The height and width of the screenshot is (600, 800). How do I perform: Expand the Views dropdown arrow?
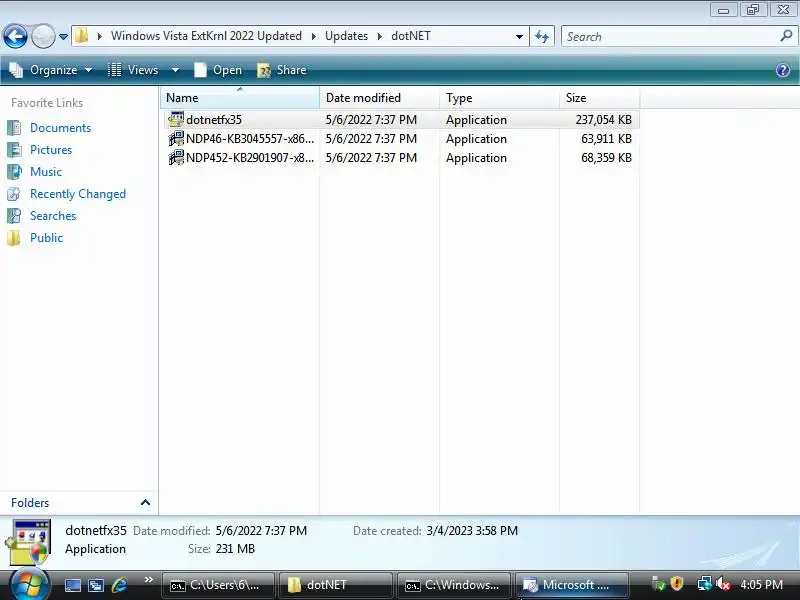click(x=175, y=70)
